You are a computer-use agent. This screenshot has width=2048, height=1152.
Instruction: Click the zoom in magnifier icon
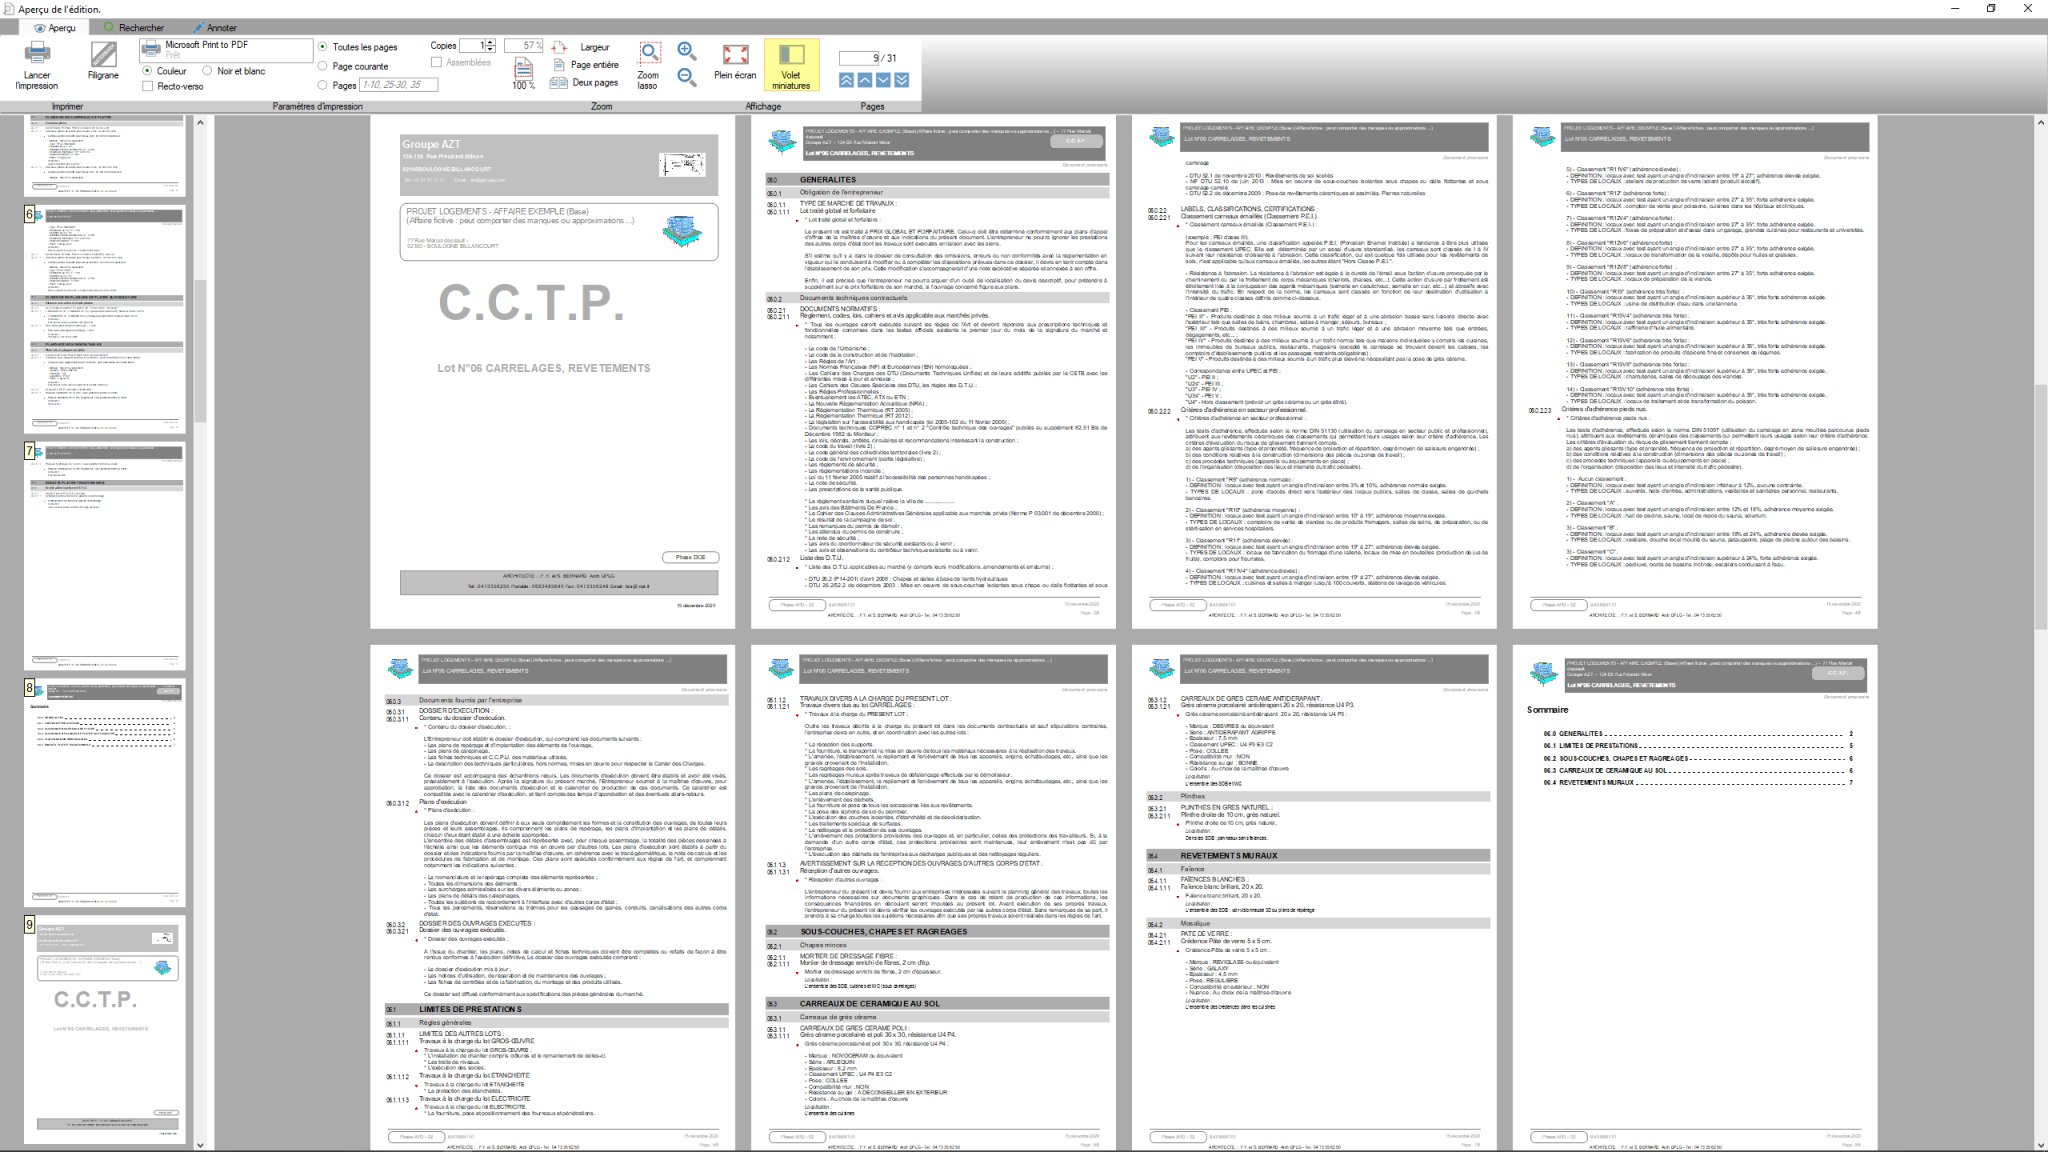(x=686, y=51)
